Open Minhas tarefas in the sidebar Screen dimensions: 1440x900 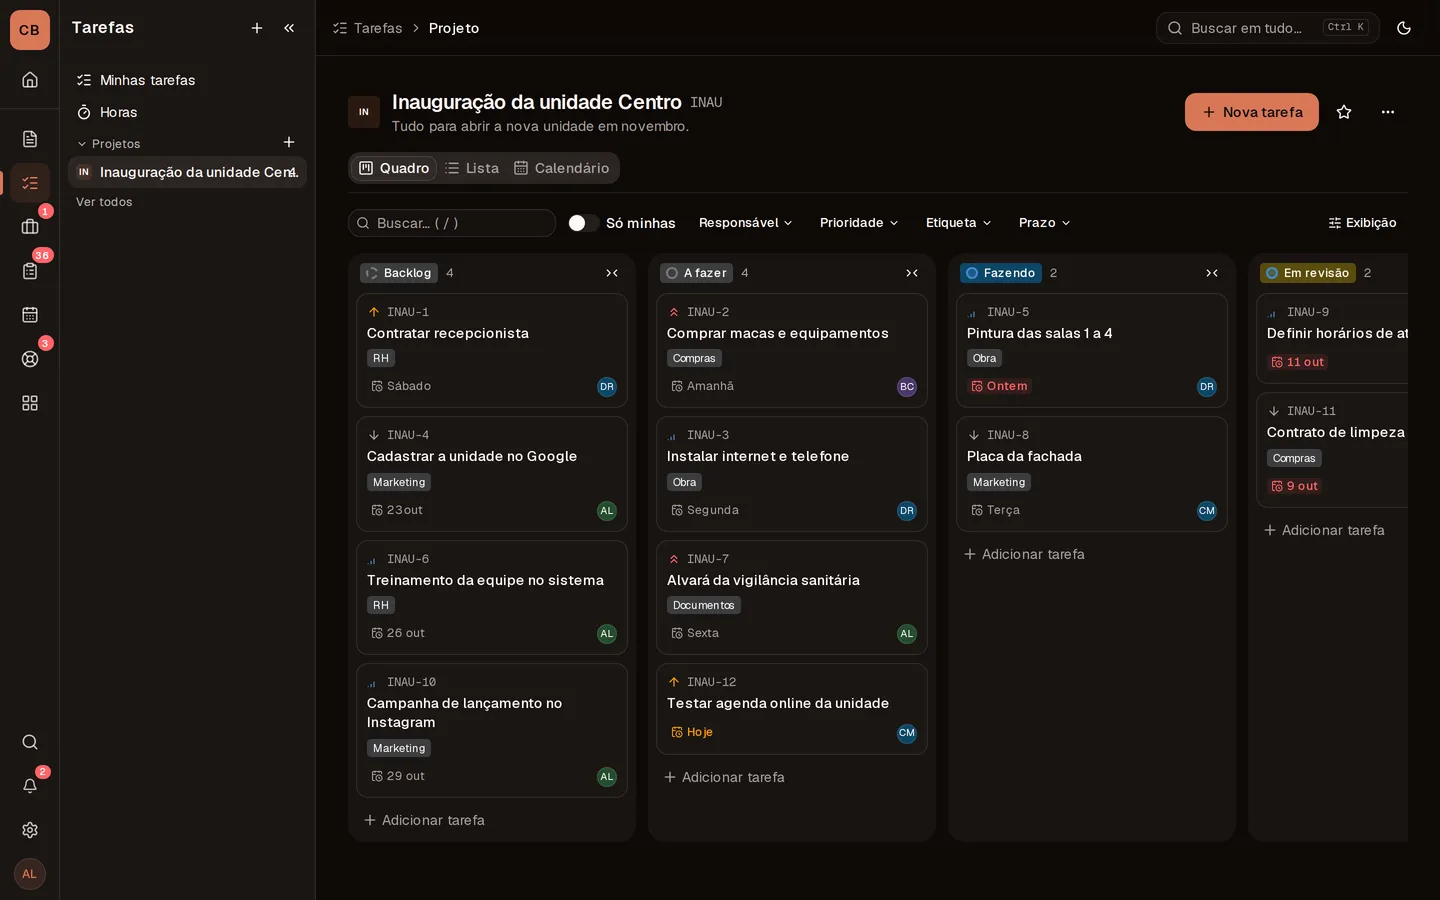(x=187, y=80)
